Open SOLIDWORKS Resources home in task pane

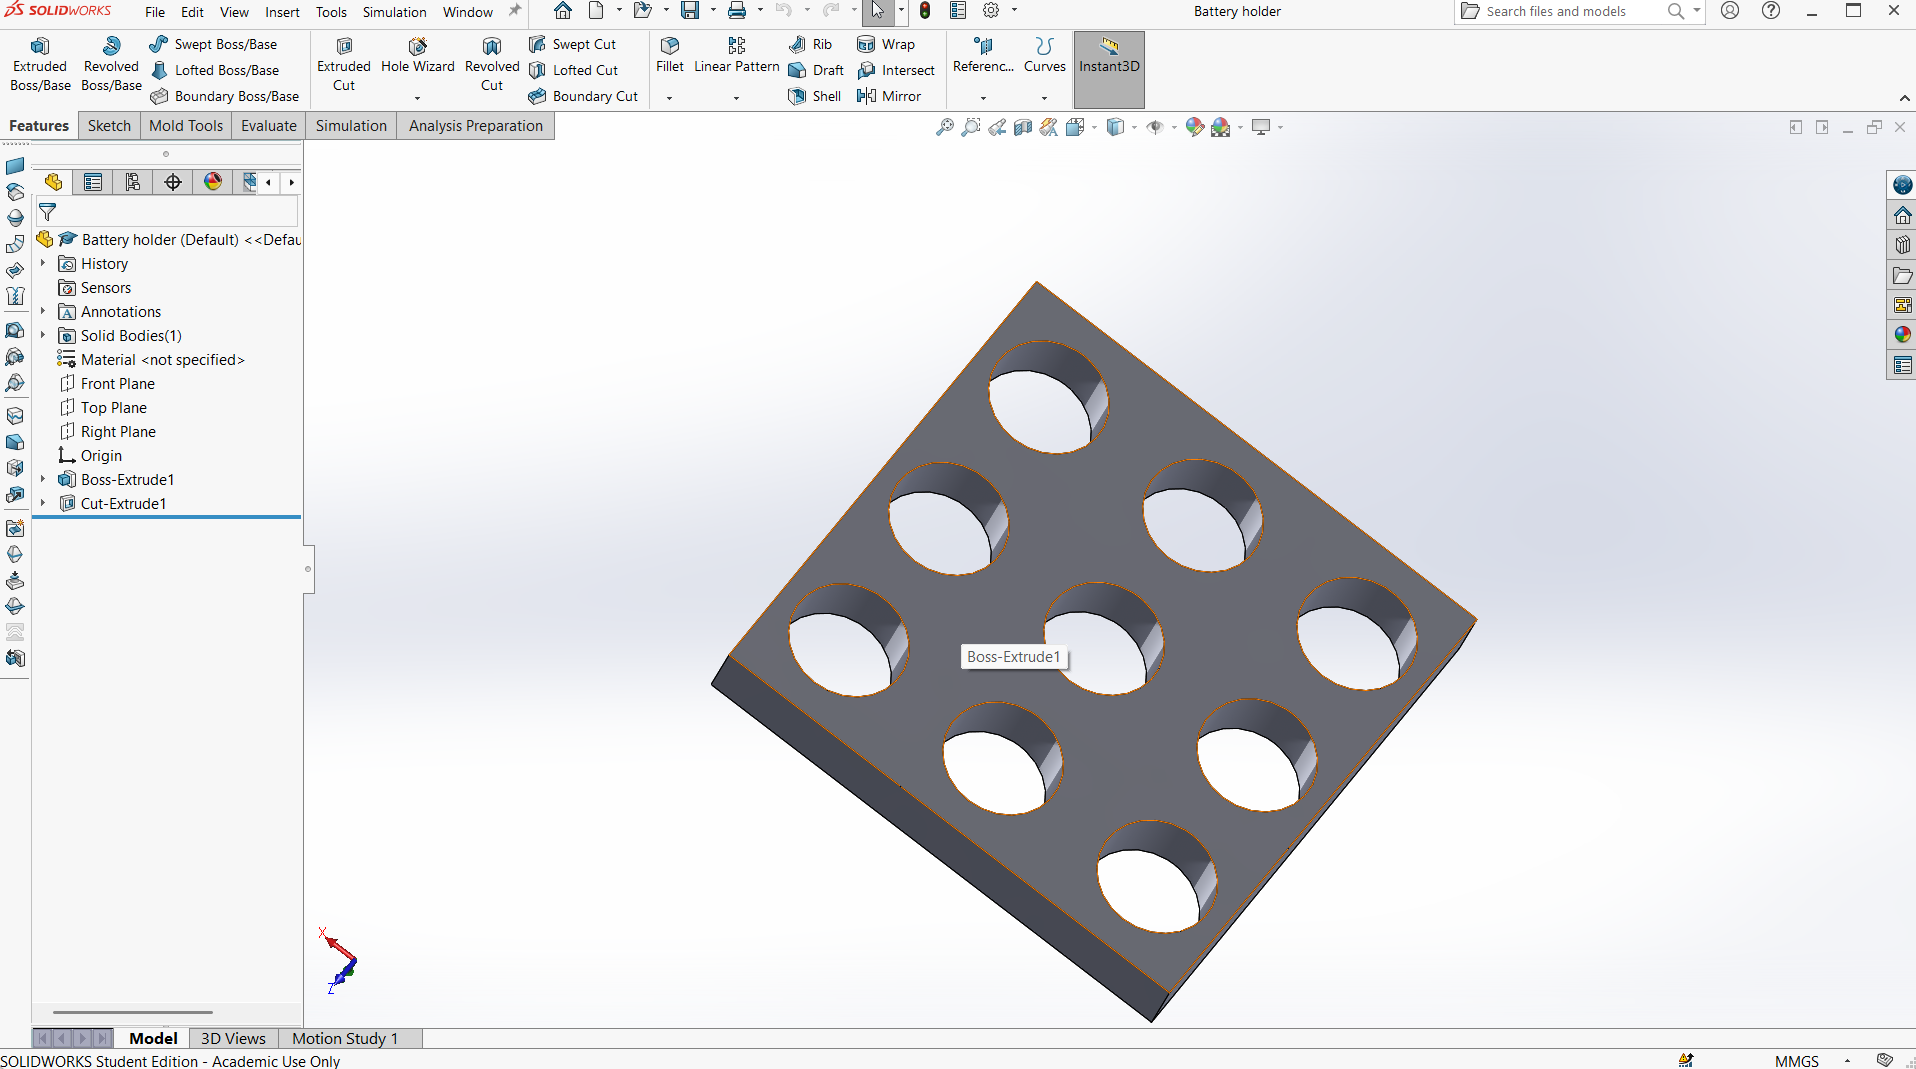coord(1902,215)
